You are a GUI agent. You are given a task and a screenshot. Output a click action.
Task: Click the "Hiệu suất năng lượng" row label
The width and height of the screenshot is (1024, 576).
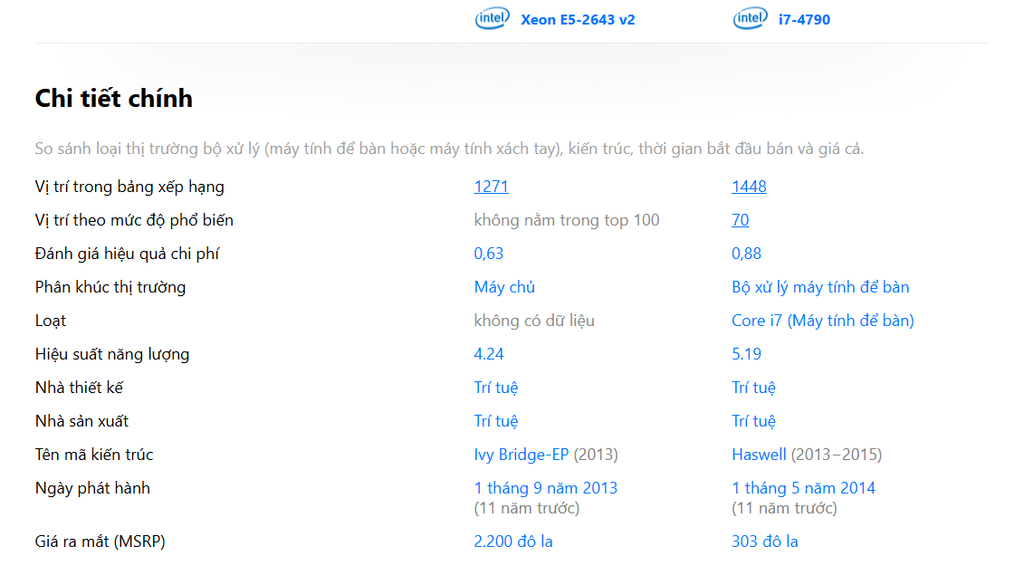tap(112, 354)
